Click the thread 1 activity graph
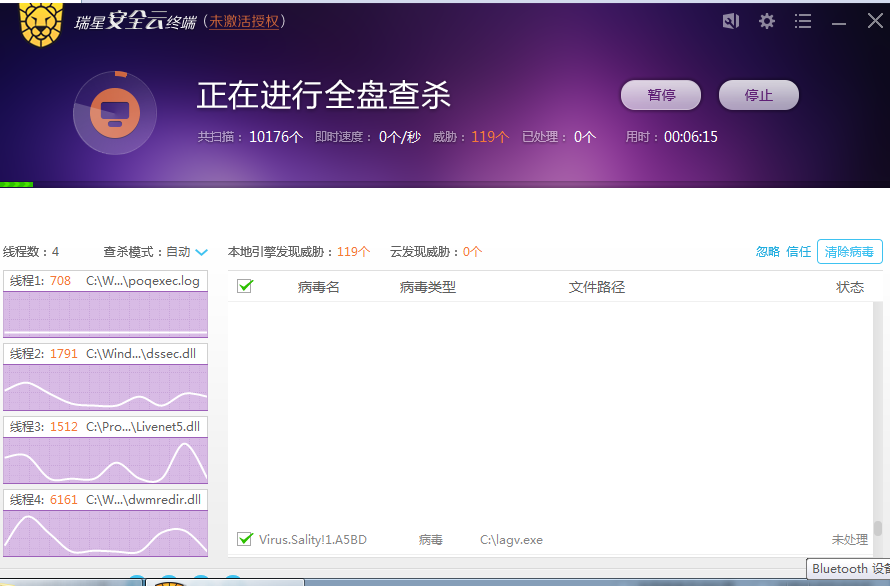The width and height of the screenshot is (890, 586). pyautogui.click(x=106, y=314)
